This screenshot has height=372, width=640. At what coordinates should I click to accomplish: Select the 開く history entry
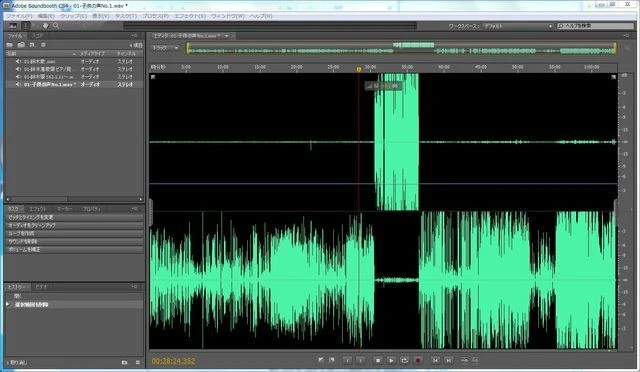(74, 296)
